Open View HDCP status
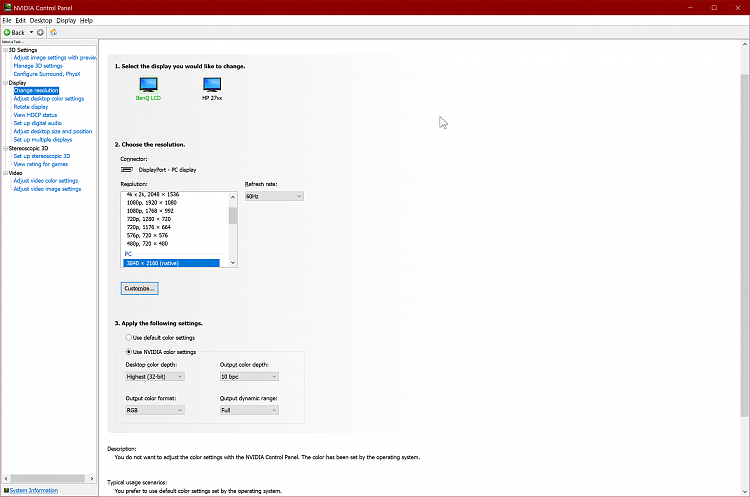This screenshot has height=497, width=750. tap(35, 115)
